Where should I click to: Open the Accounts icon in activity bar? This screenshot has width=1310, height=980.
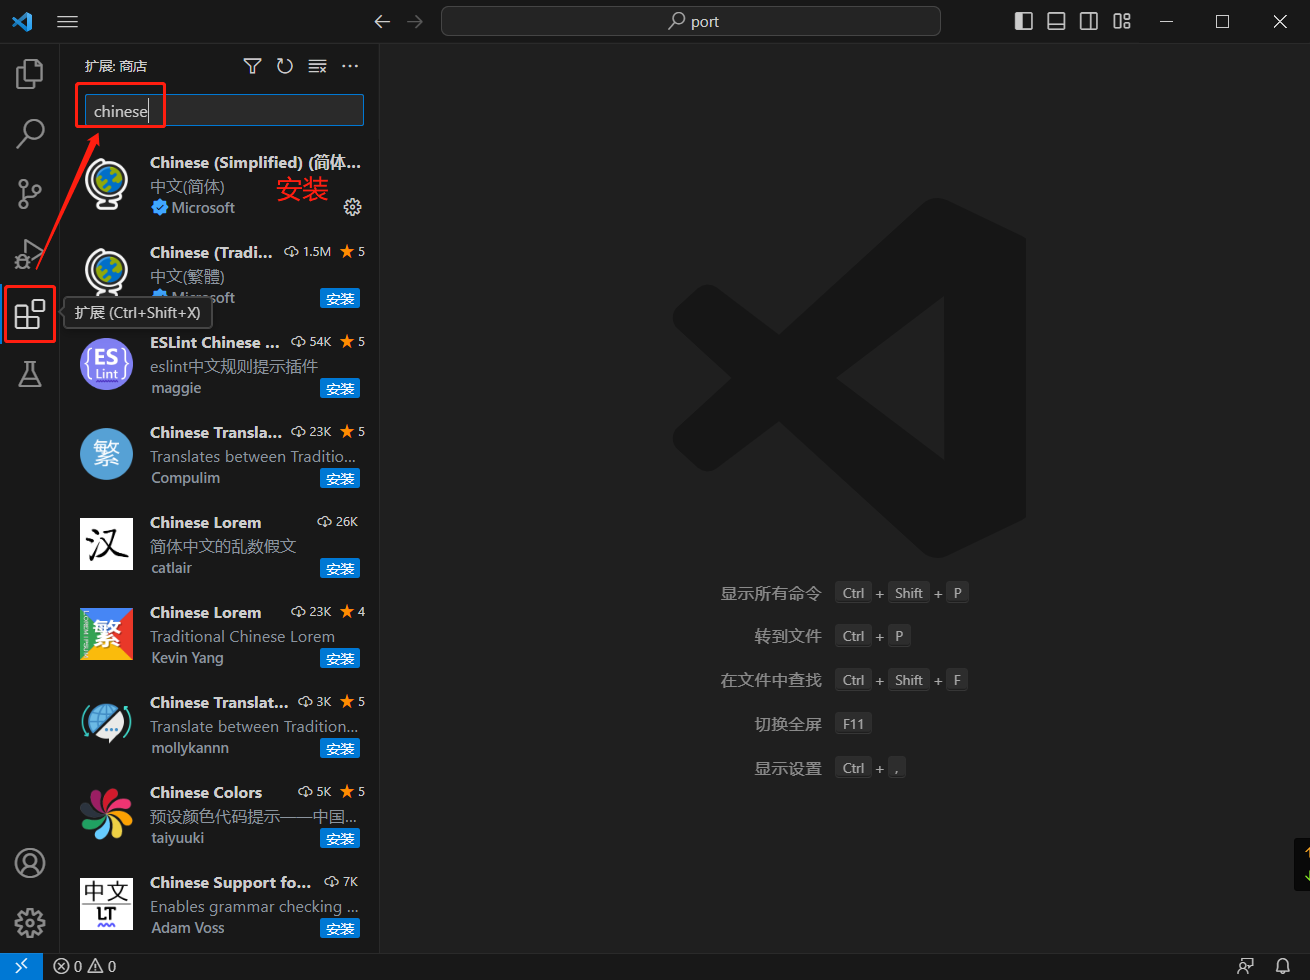30,863
